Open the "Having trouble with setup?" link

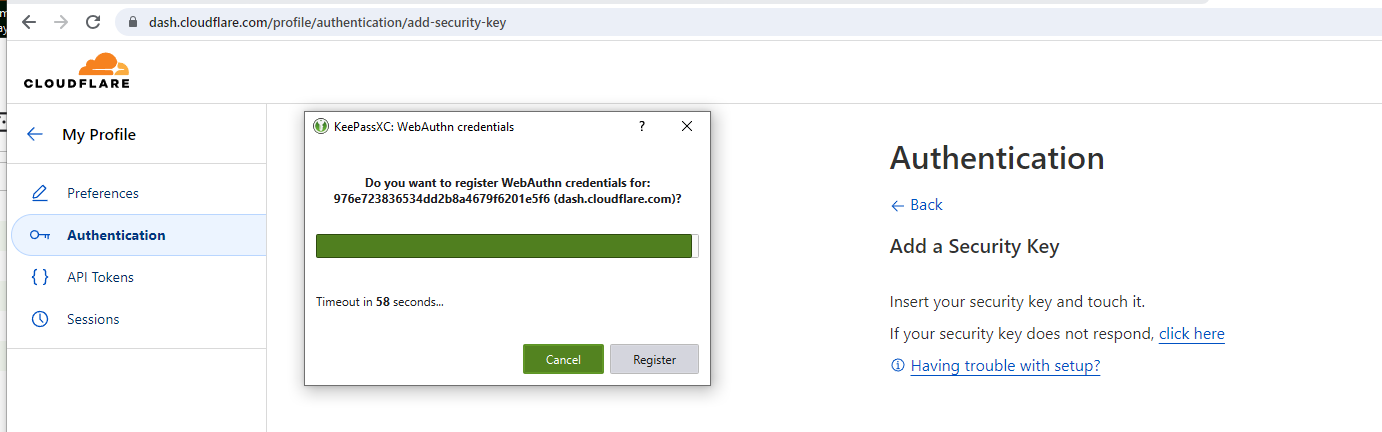1005,366
